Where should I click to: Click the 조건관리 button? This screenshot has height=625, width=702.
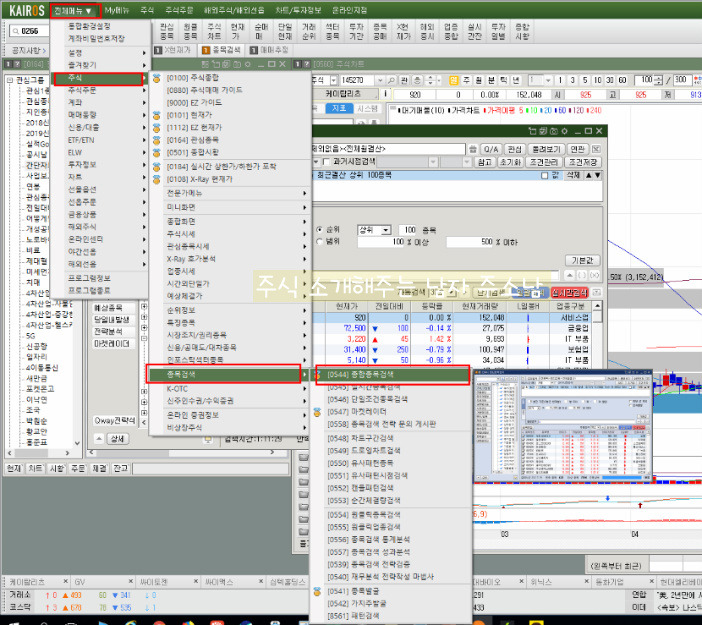click(x=544, y=162)
